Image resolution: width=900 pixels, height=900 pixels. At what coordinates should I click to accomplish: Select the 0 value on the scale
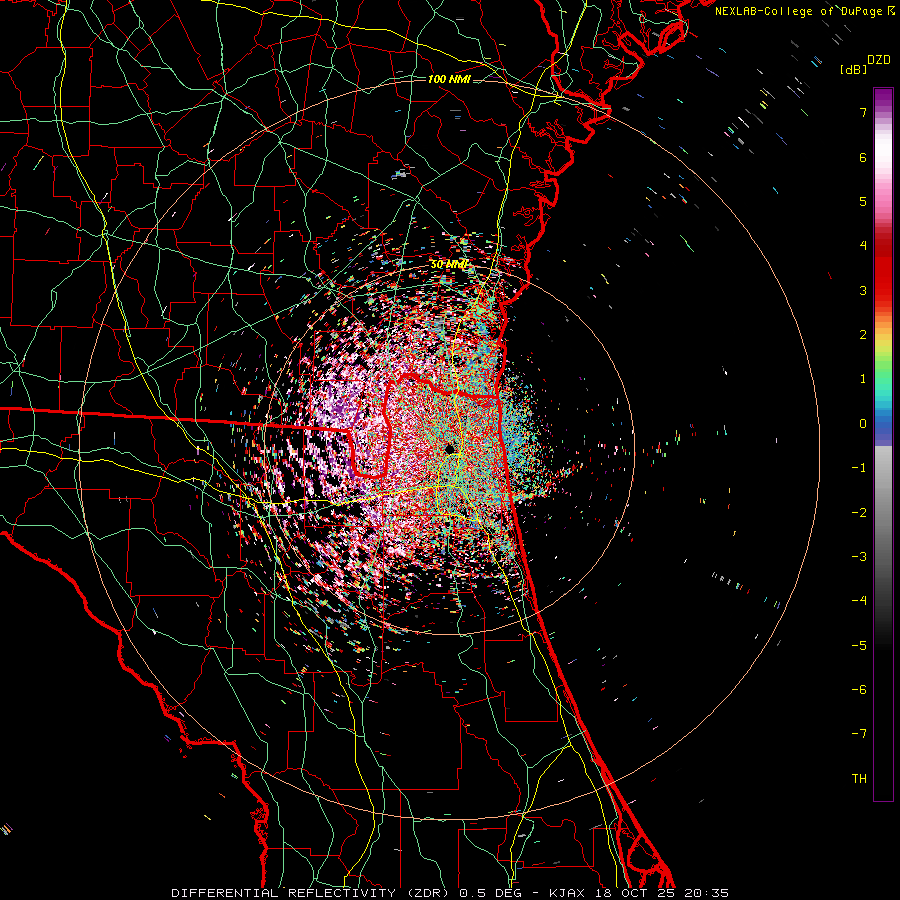[863, 424]
